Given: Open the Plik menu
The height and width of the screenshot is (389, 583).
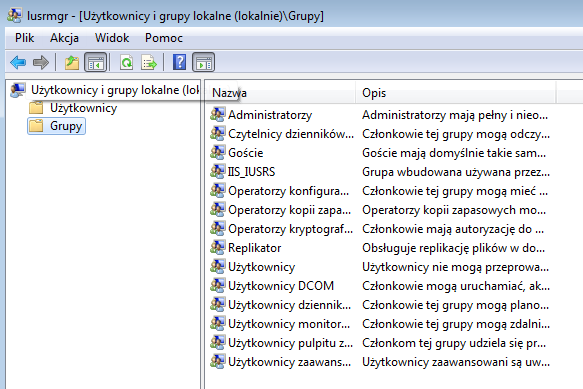Looking at the screenshot, I should [x=25, y=38].
